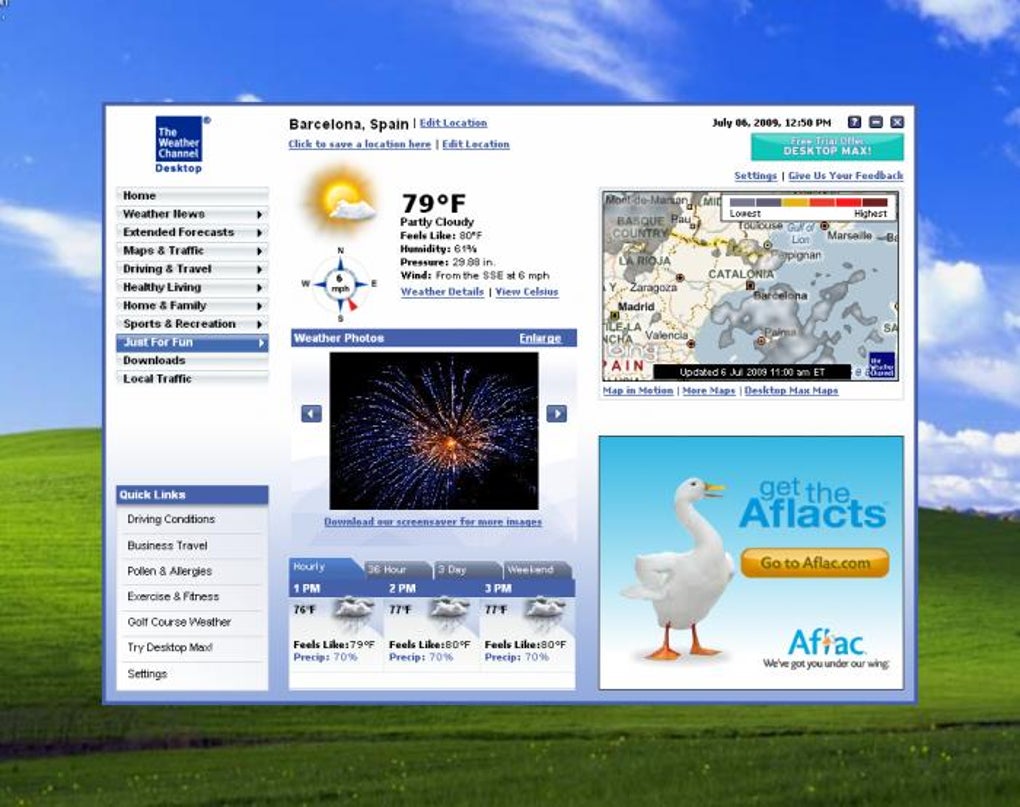Click the partly cloudy sun icon

(x=340, y=200)
